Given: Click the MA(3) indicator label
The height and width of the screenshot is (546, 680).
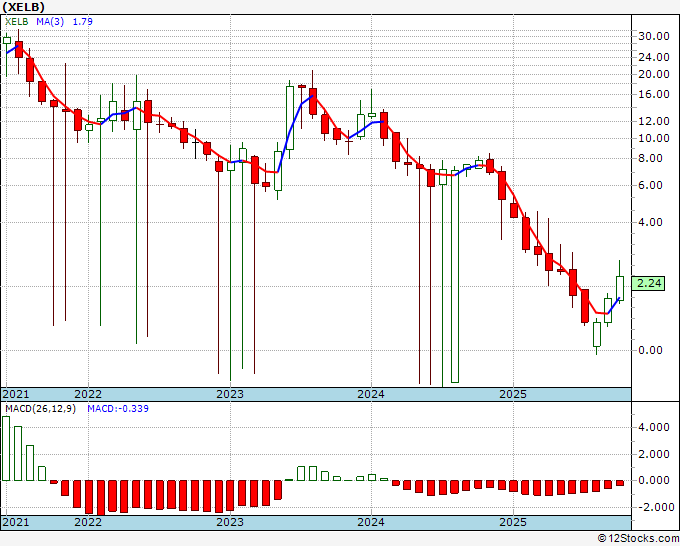Looking at the screenshot, I should click(50, 22).
